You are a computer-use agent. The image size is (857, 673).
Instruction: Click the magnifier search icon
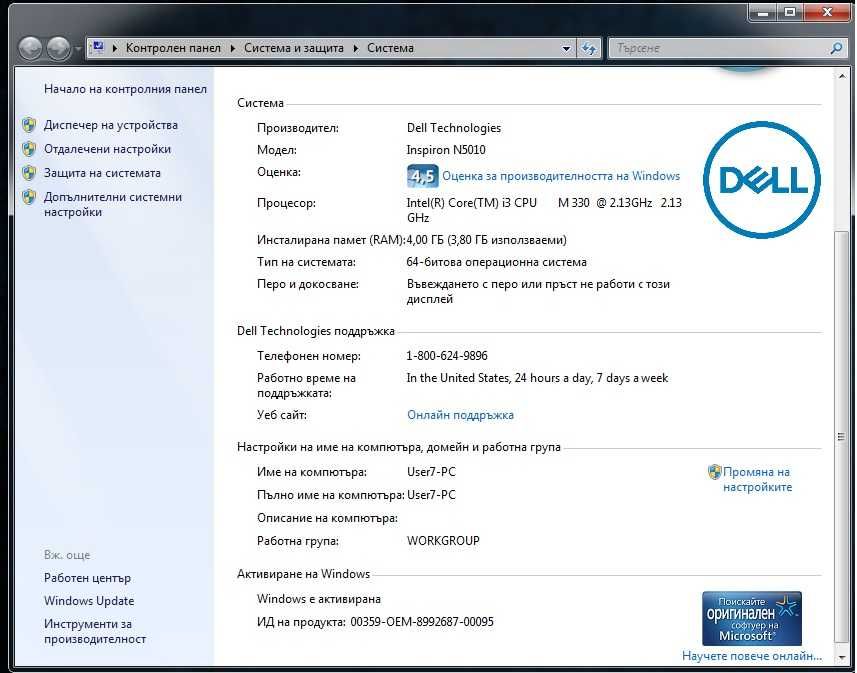pyautogui.click(x=836, y=48)
